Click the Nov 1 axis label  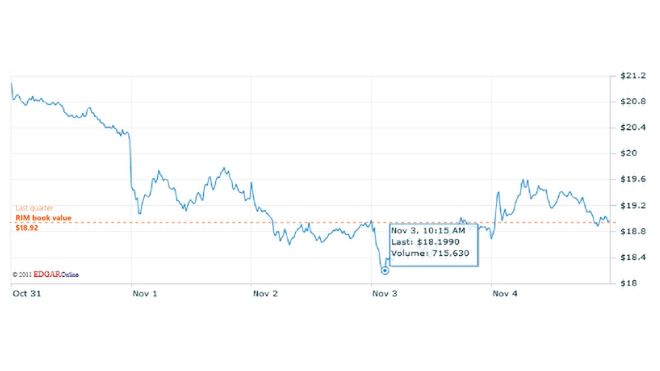tap(145, 294)
